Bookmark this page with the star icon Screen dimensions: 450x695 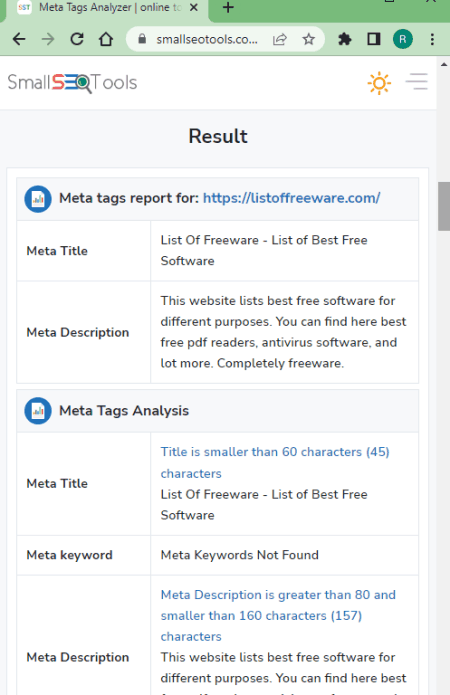coord(309,39)
